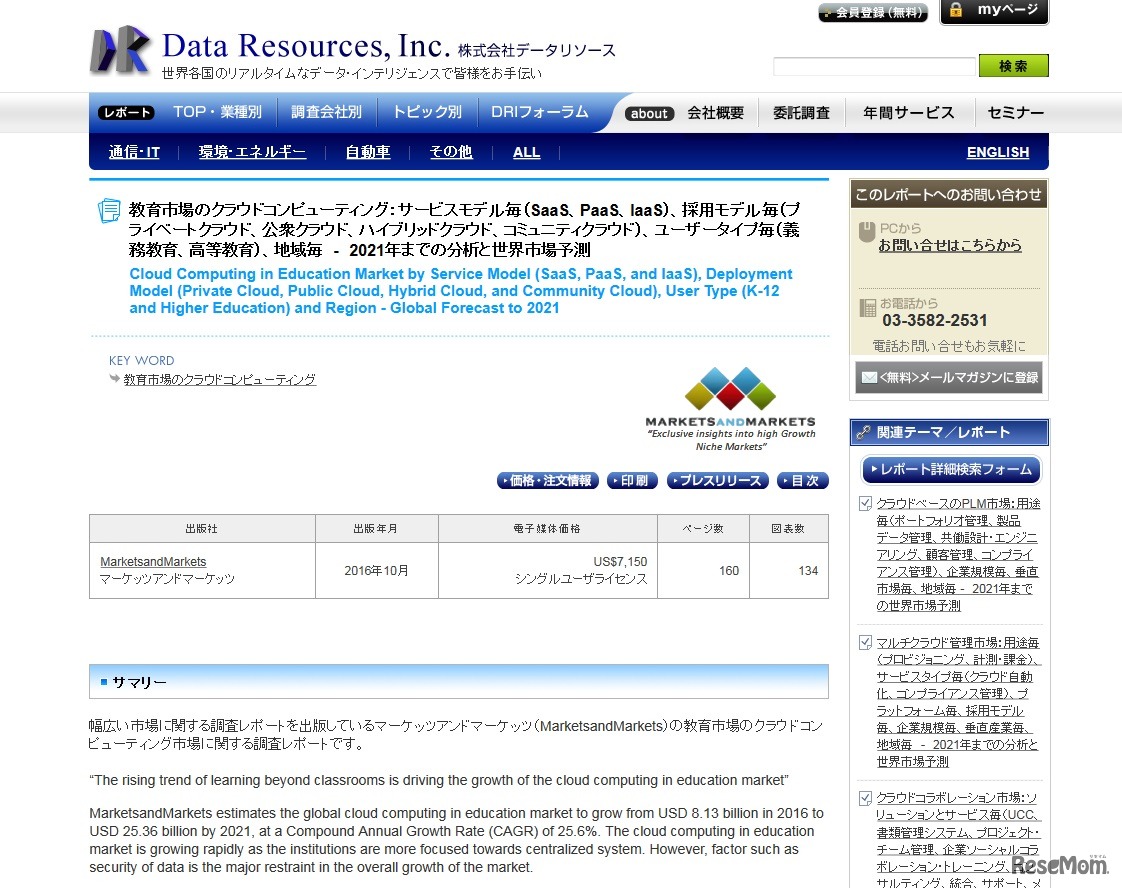Viewport: 1122px width, 888px height.
Task: Open the 会社概要 menu item
Action: [716, 113]
